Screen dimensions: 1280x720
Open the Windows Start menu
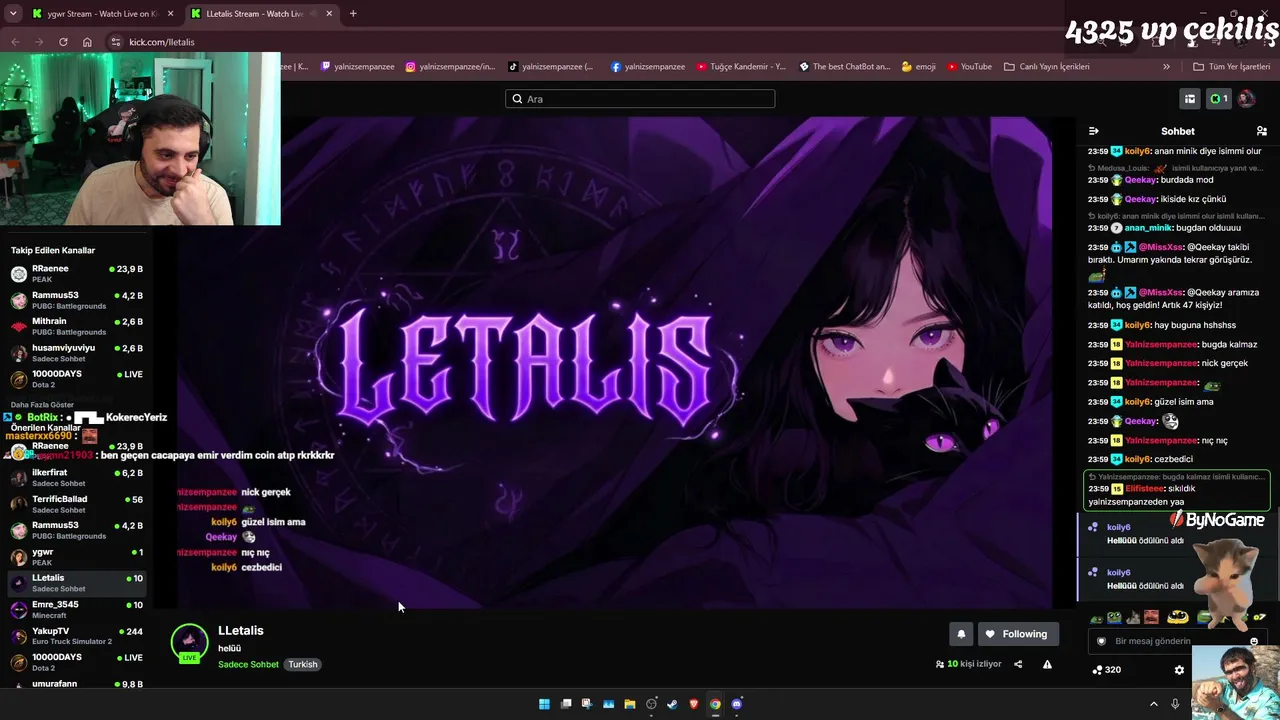click(544, 704)
